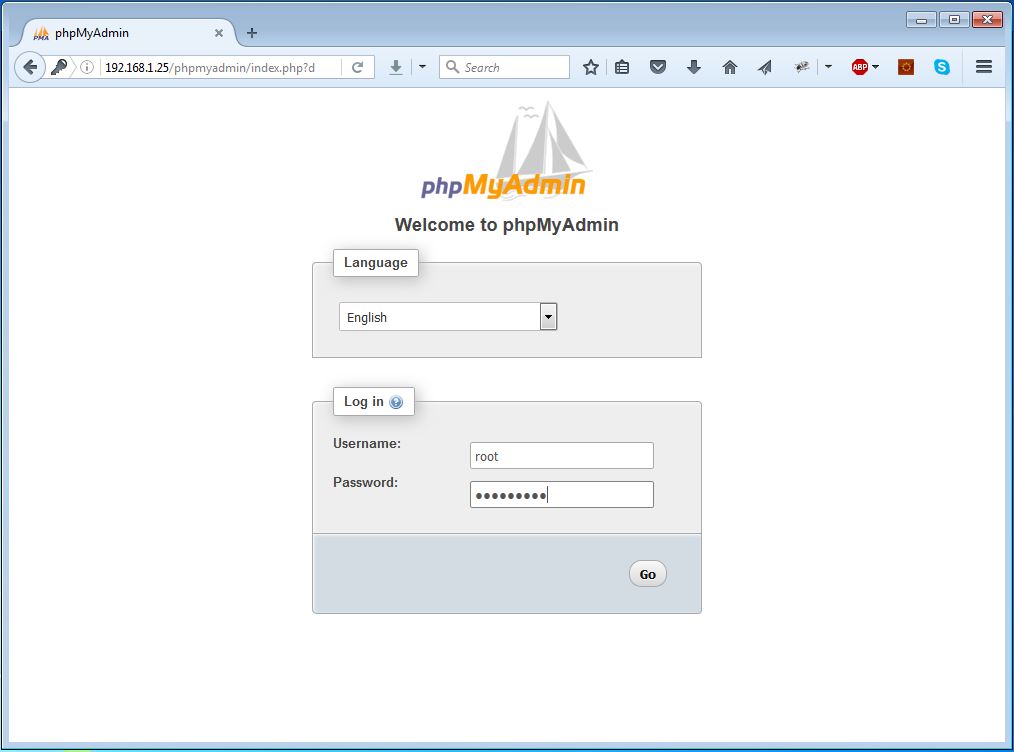Focus the browser Search box
Image resolution: width=1014 pixels, height=752 pixels.
click(504, 67)
